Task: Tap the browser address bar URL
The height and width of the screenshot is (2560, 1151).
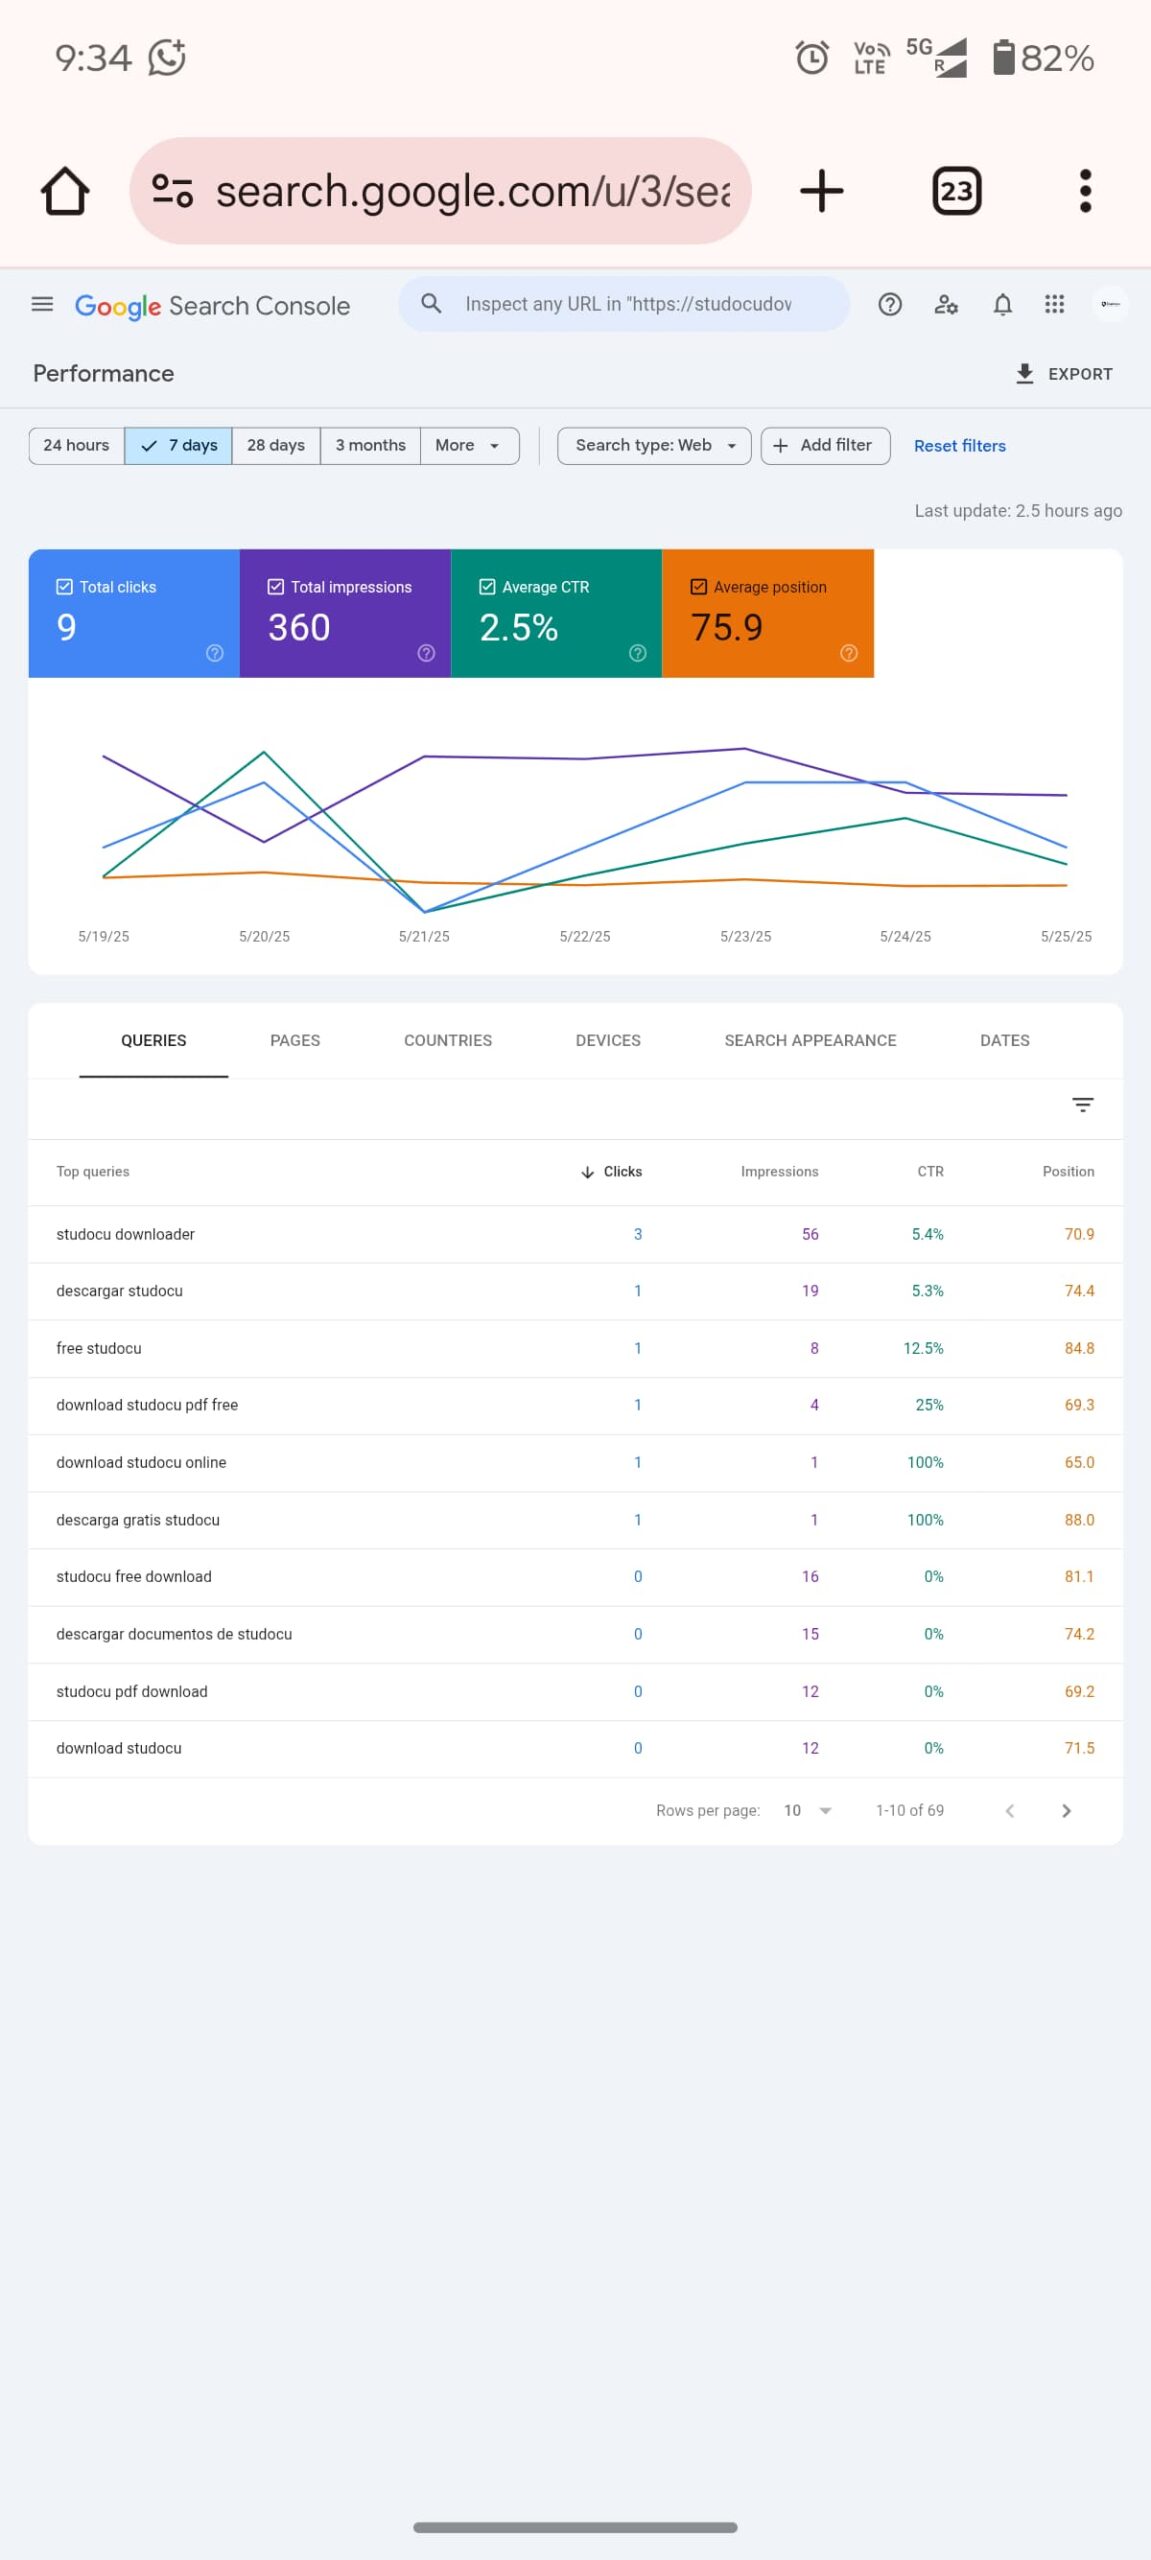Action: pos(473,190)
